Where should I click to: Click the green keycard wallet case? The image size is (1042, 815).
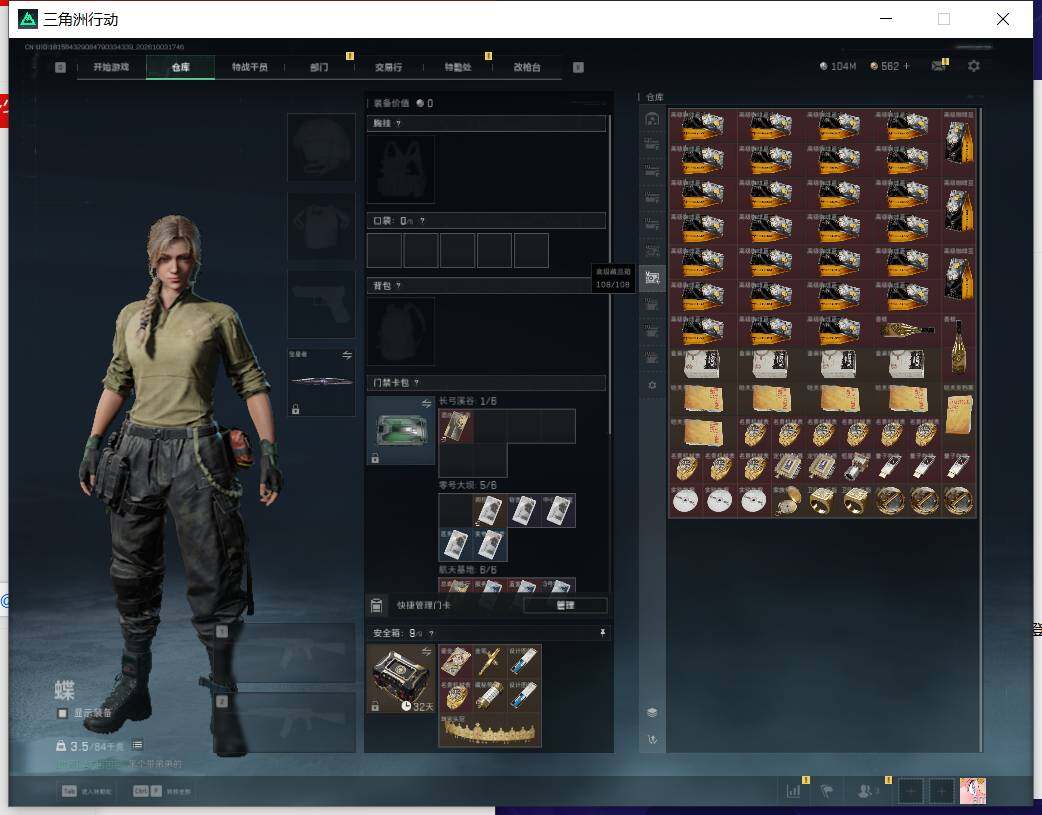401,430
